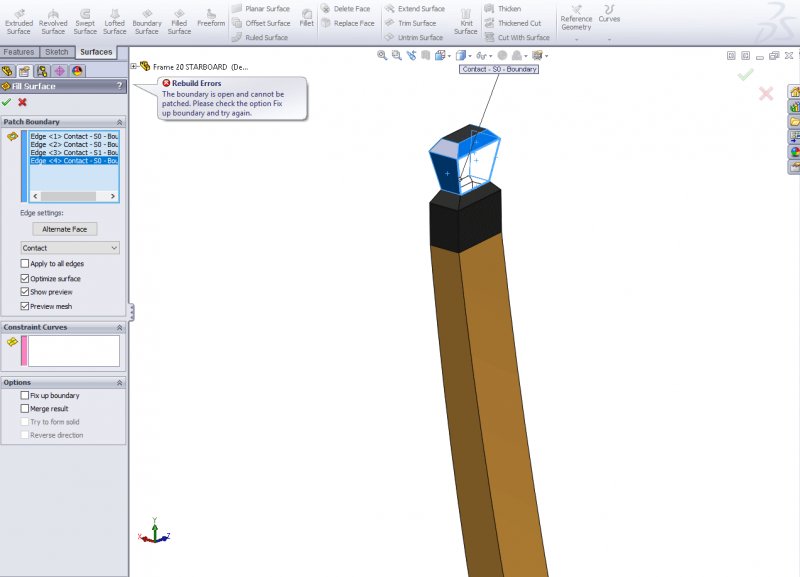
Task: Switch to the Surfaces tab
Action: coord(96,52)
